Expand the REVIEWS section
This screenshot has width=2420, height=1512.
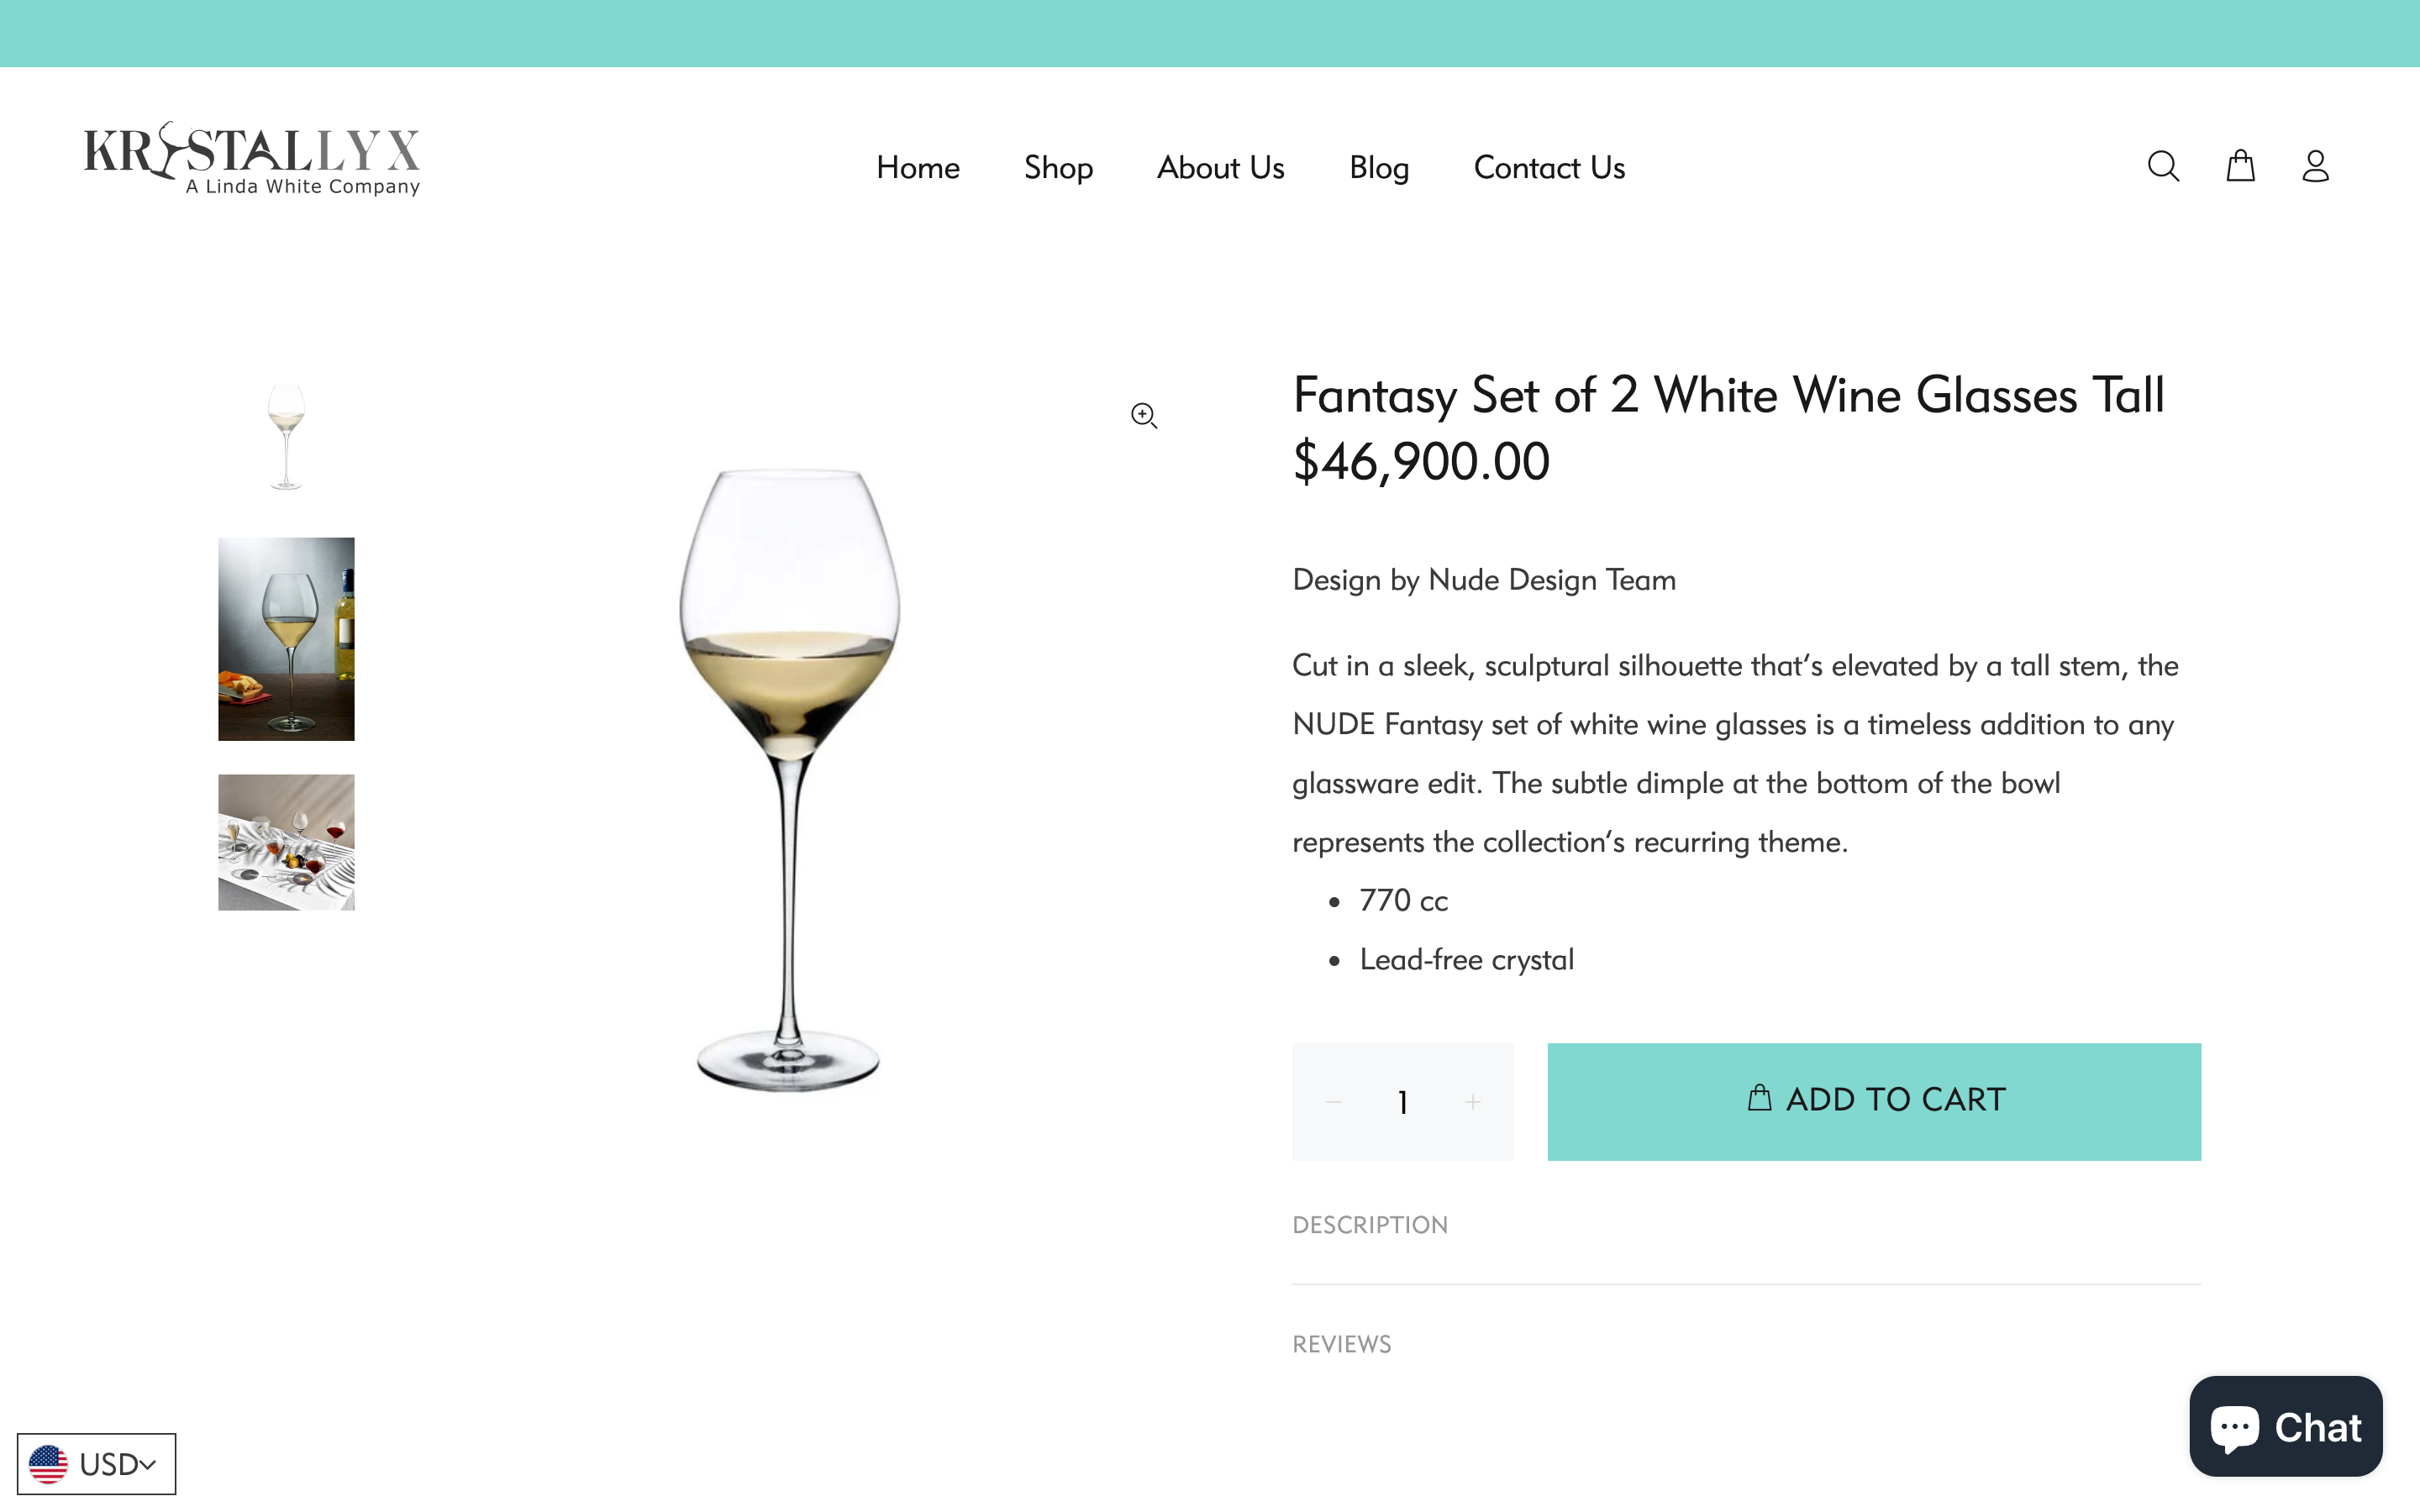[1342, 1344]
